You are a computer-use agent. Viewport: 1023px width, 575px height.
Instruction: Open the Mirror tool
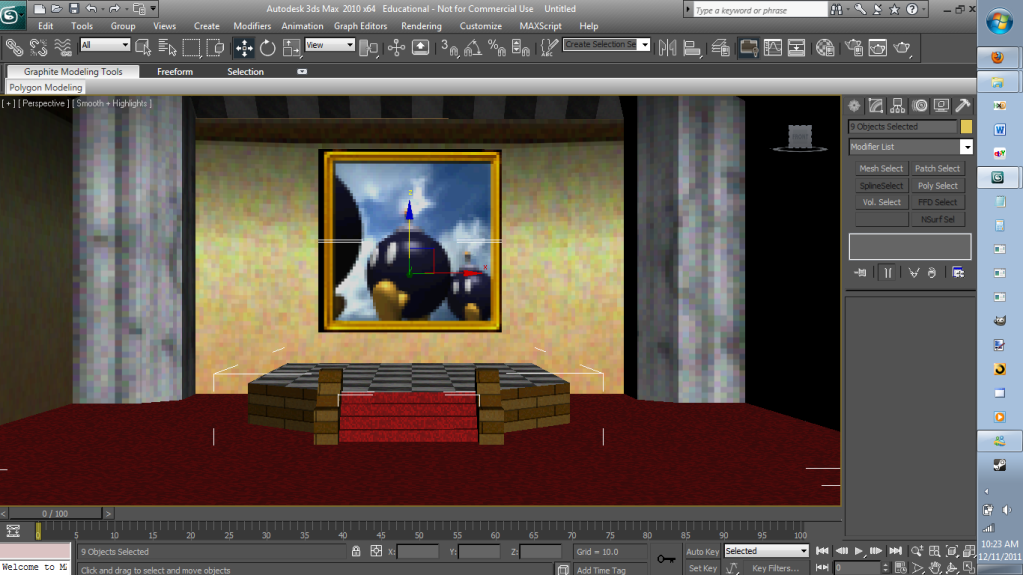(667, 47)
